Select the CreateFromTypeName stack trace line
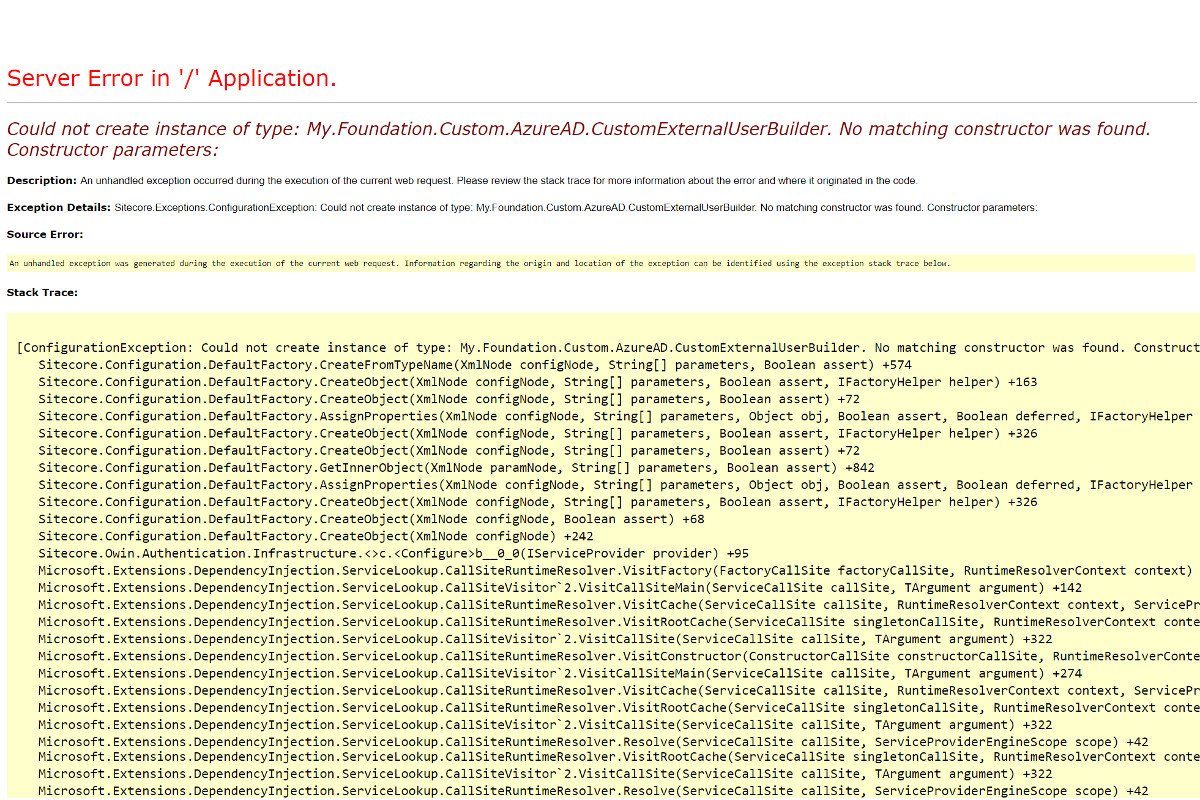The image size is (1200, 800). tap(450, 364)
